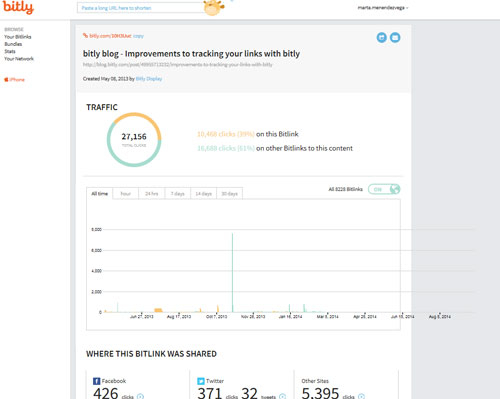Click the arrow icon next to Other Sites clicks
The height and width of the screenshot is (399, 500).
(361, 396)
